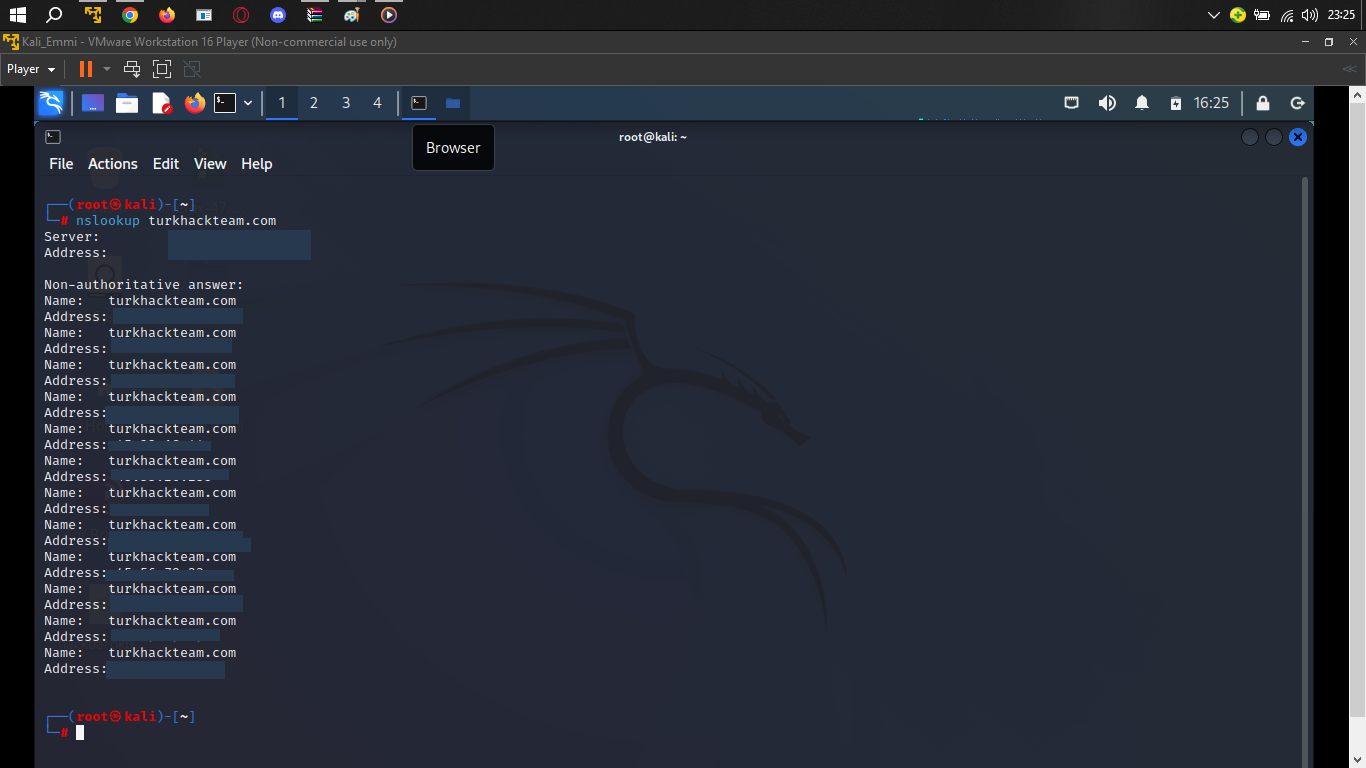Launch the text editor from Kali panel
1366x768 pixels.
(161, 103)
